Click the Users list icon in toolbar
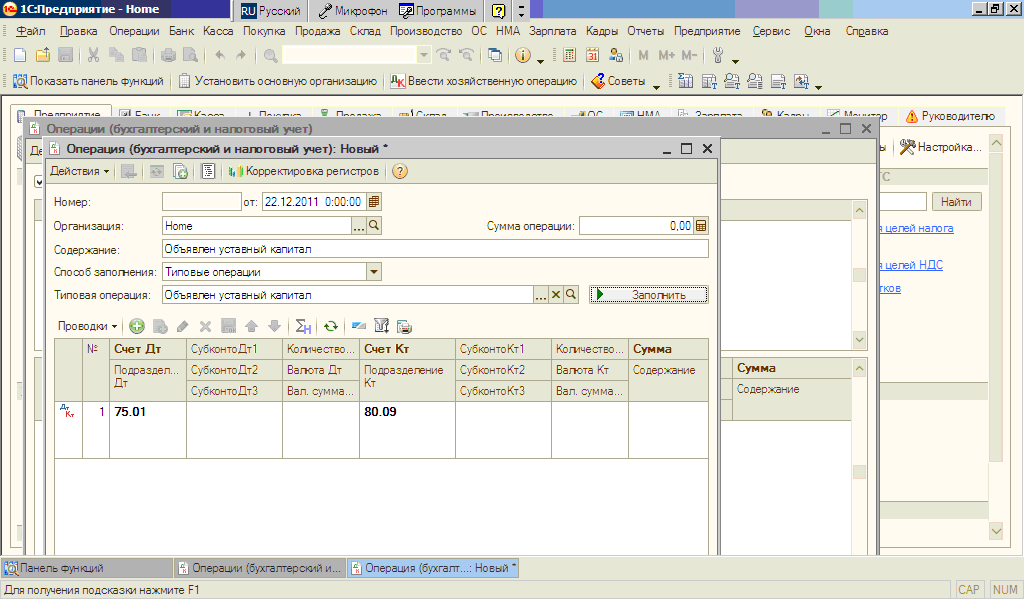Image resolution: width=1024 pixels, height=600 pixels. click(615, 55)
